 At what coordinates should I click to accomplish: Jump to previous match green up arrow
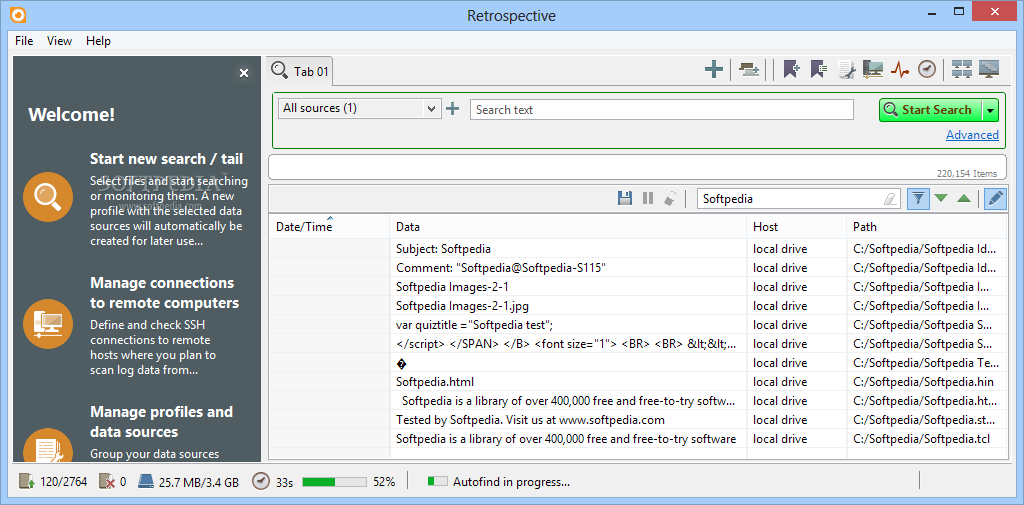964,199
